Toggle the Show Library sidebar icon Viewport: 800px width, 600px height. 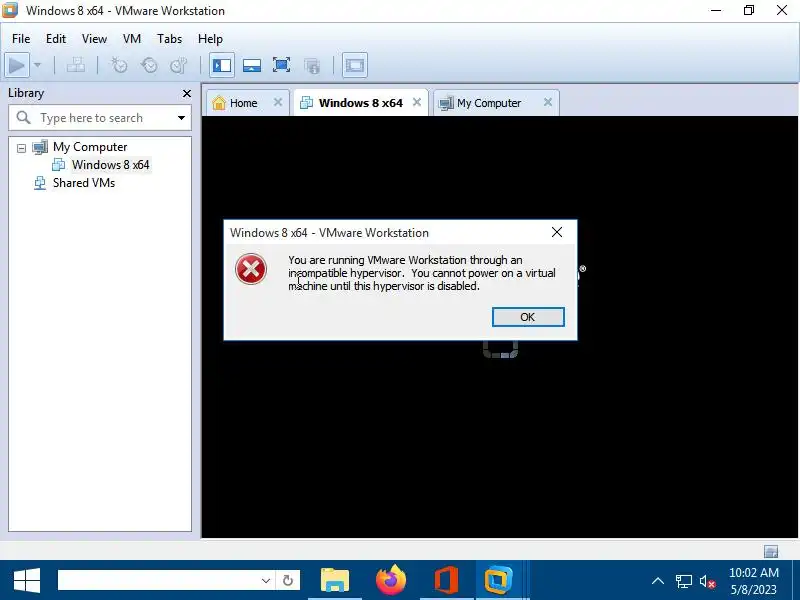click(x=222, y=65)
